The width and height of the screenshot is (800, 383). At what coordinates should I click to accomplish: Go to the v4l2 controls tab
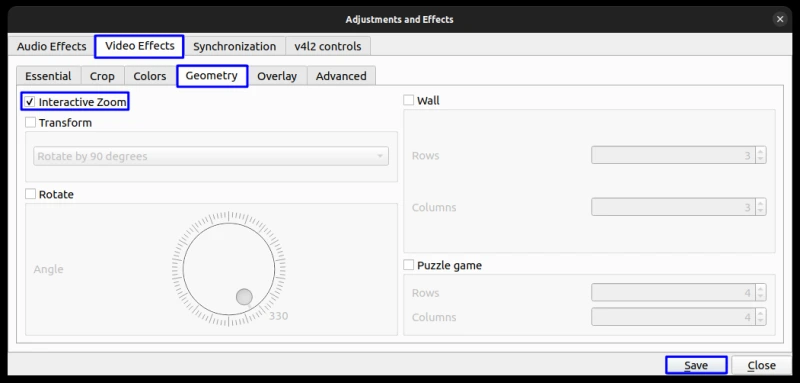click(328, 46)
